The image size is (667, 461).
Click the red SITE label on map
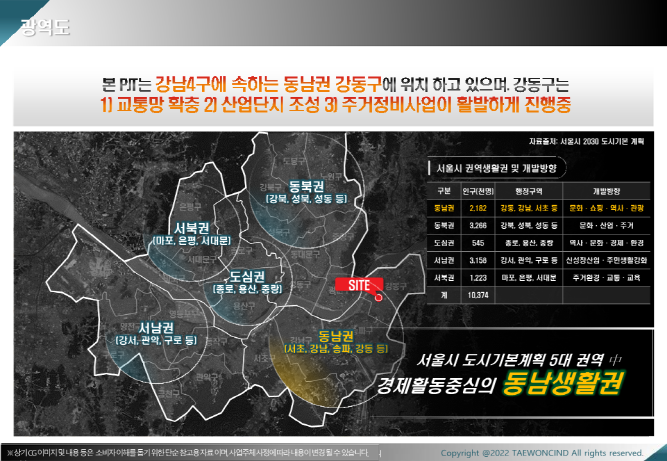[358, 284]
